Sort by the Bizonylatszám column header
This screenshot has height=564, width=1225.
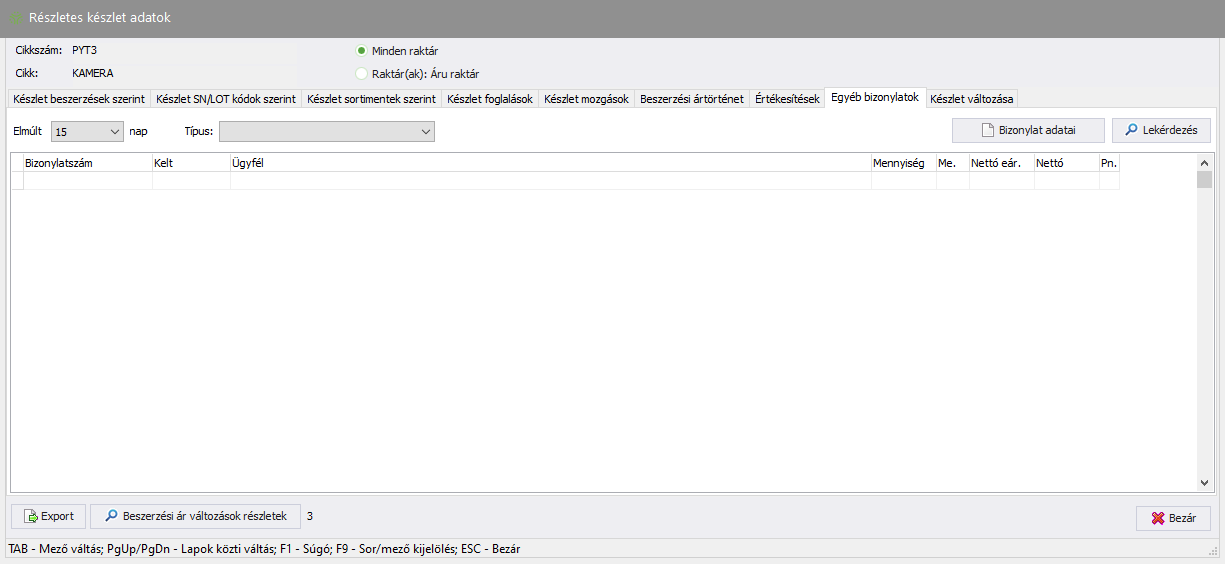[x=87, y=163]
